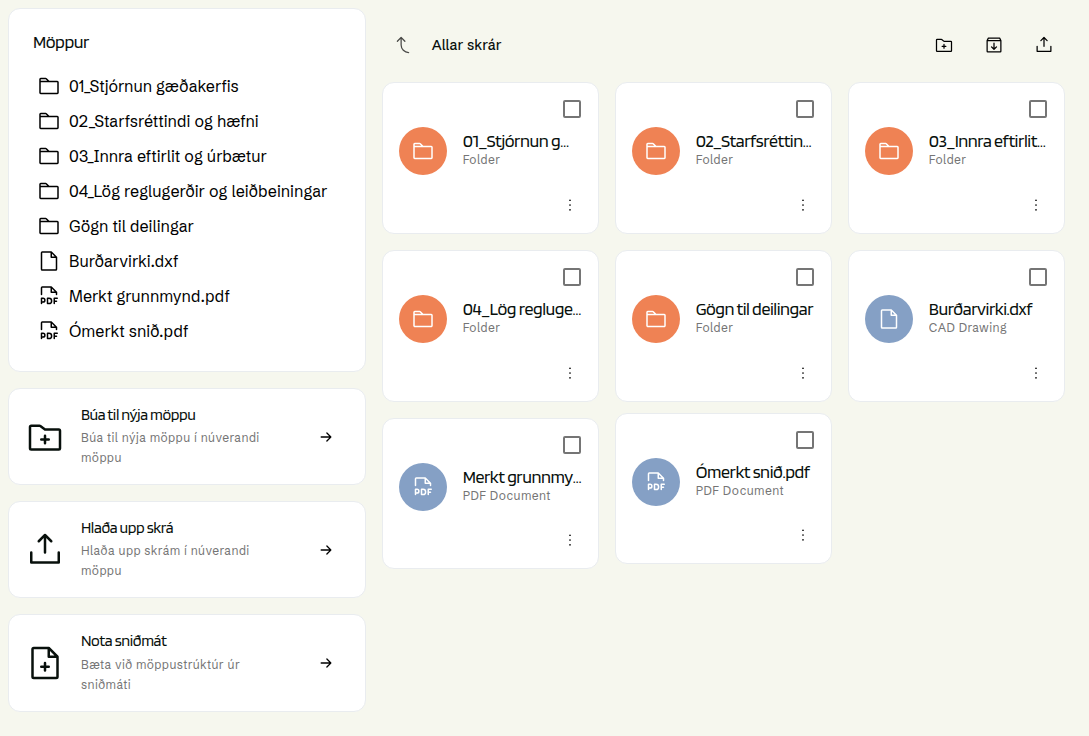Click Nota sniðmát template action
The image size is (1089, 736).
coord(187,662)
